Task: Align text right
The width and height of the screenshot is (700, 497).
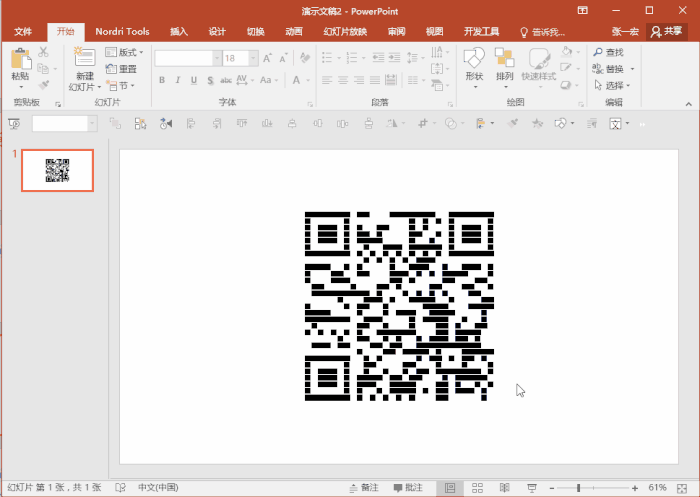Action: pyautogui.click(x=359, y=80)
